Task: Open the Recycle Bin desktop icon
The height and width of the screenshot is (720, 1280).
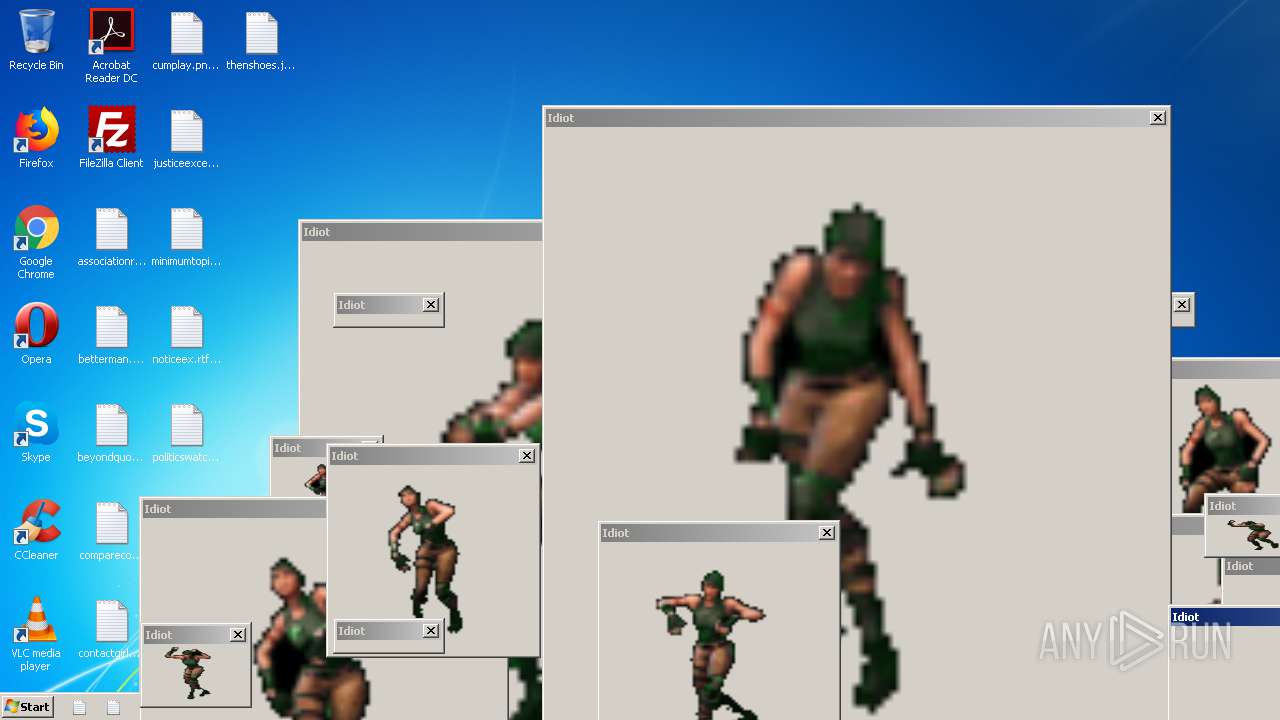Action: [x=36, y=41]
